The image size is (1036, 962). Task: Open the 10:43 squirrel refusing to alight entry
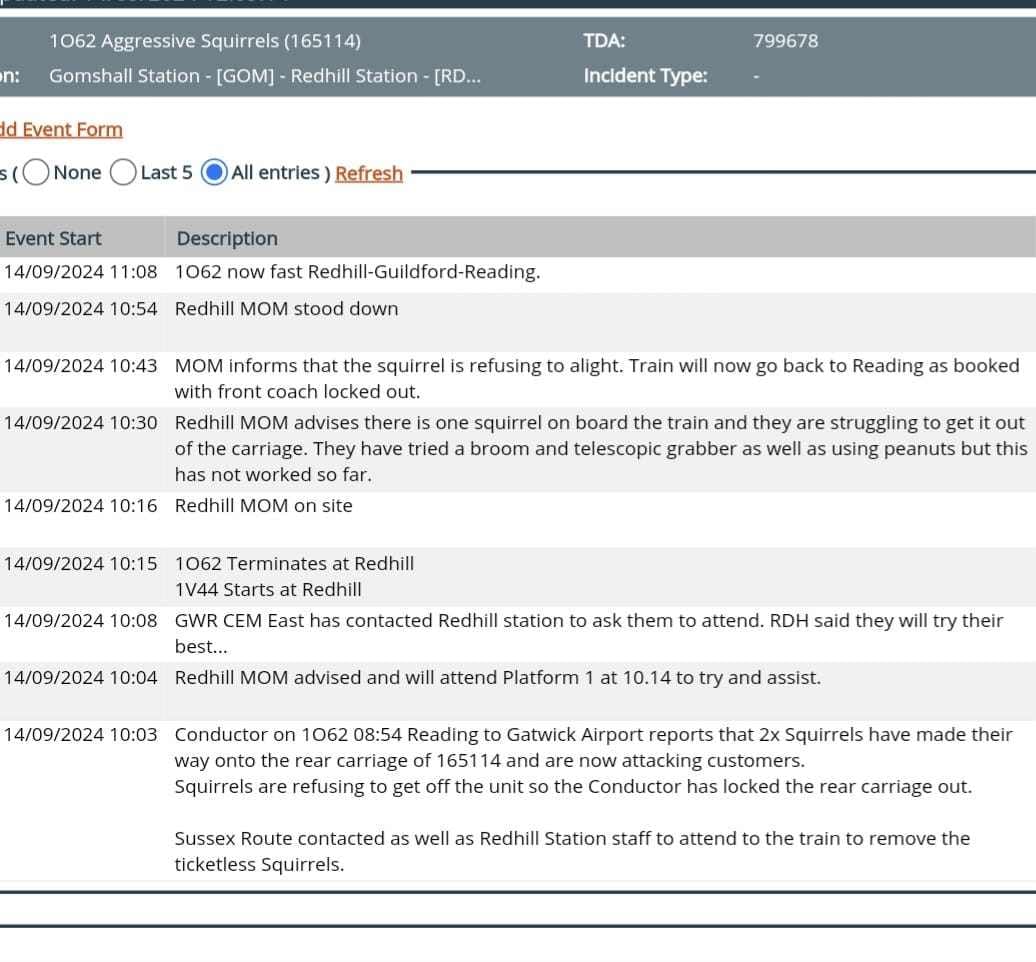pyautogui.click(x=596, y=377)
